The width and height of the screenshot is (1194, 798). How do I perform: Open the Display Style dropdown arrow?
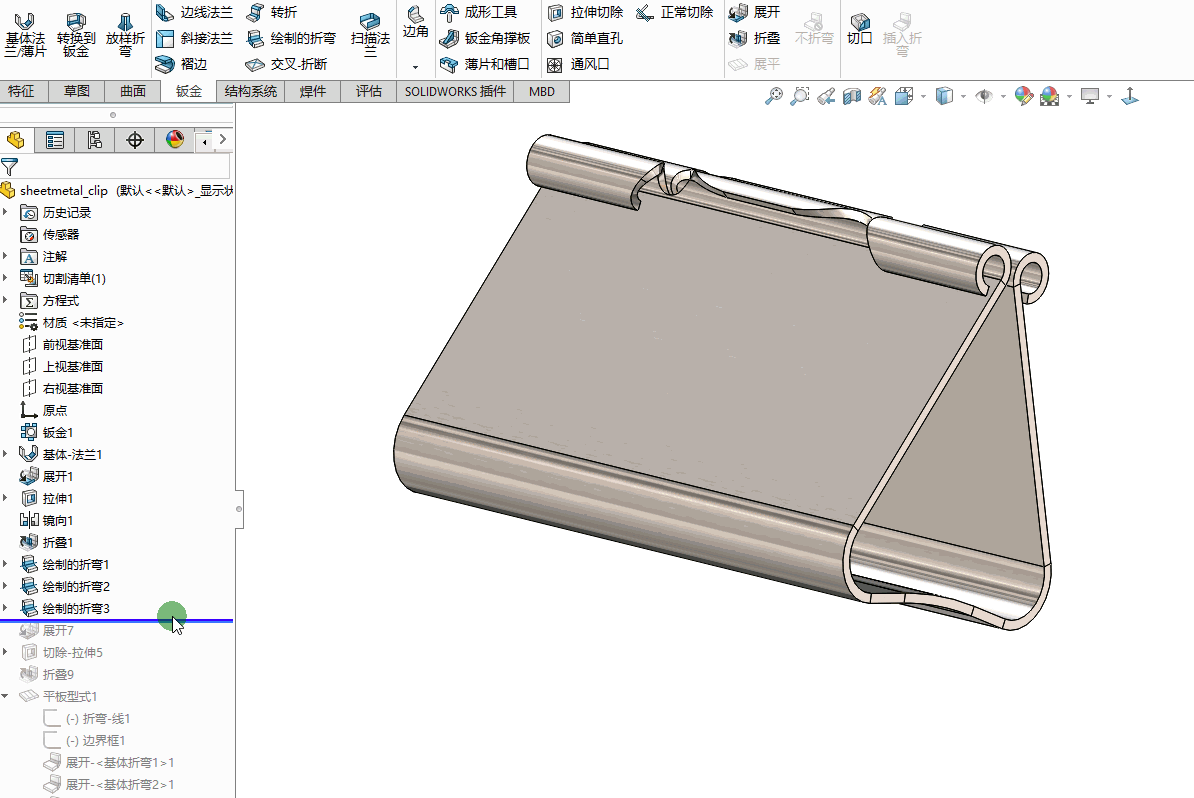(x=963, y=97)
